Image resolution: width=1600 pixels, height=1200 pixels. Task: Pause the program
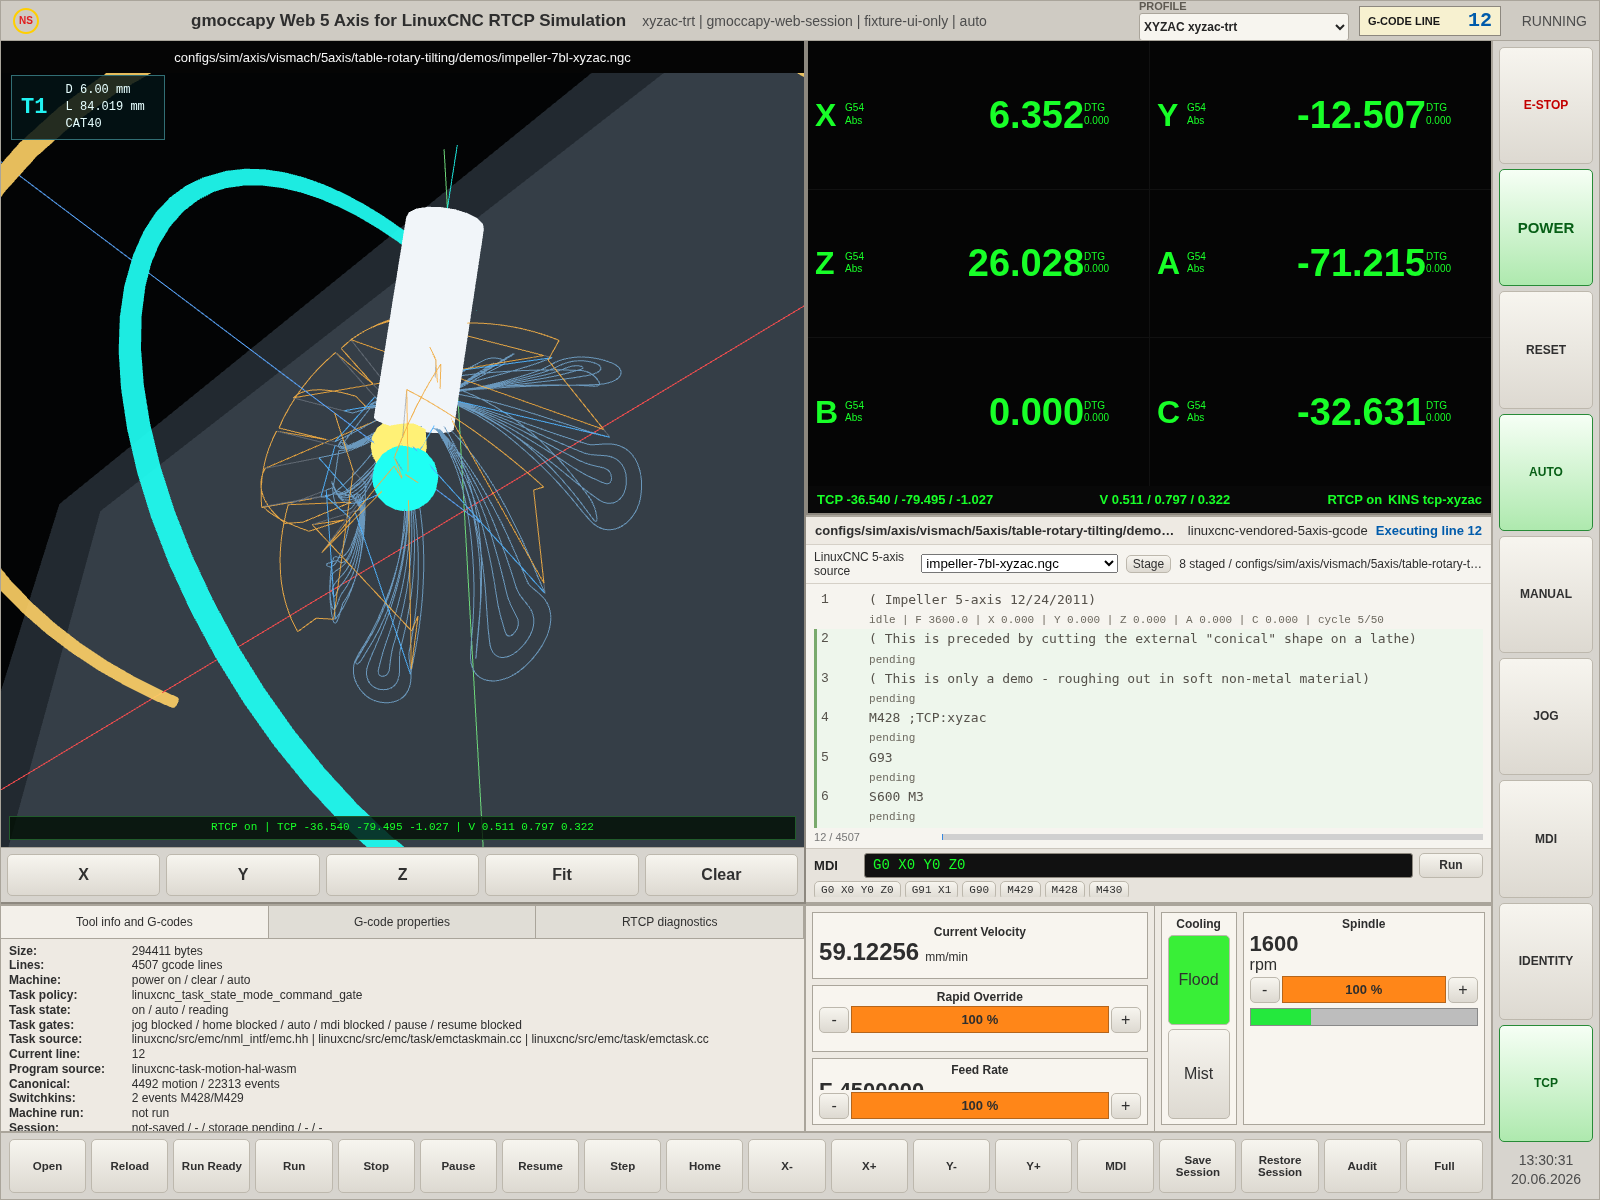coord(458,1166)
